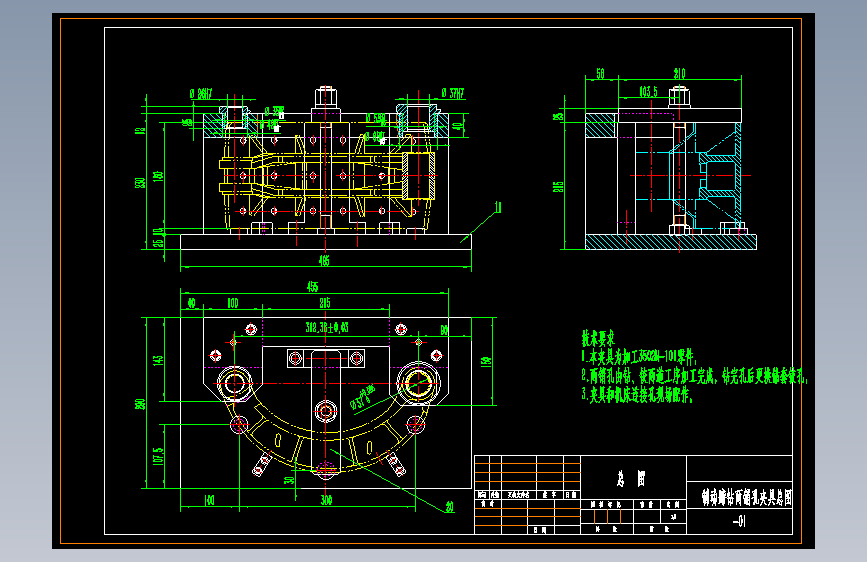Select the 215 dimension in plan view
The image size is (867, 562).
coord(325,303)
